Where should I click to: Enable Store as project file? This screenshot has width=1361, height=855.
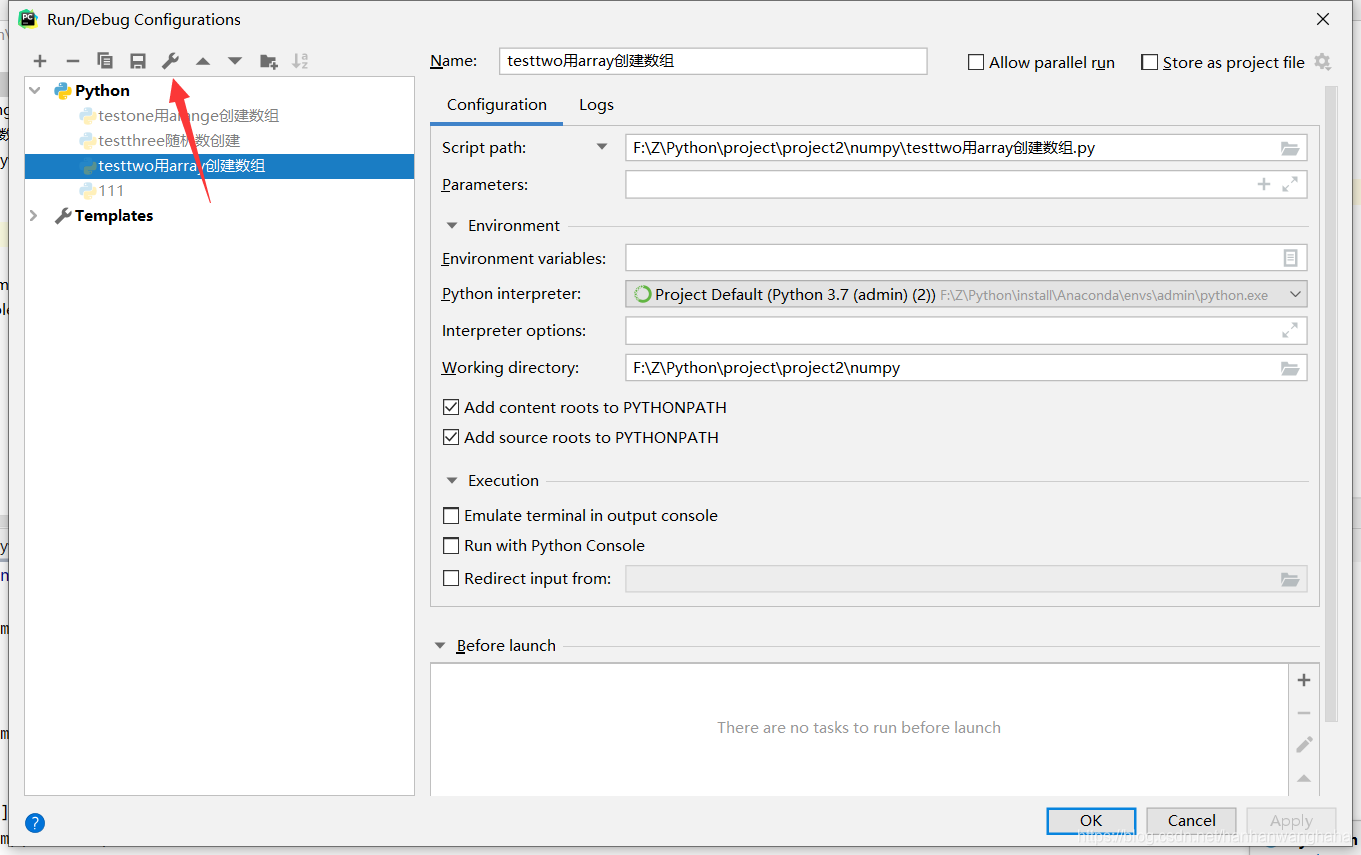point(1149,62)
